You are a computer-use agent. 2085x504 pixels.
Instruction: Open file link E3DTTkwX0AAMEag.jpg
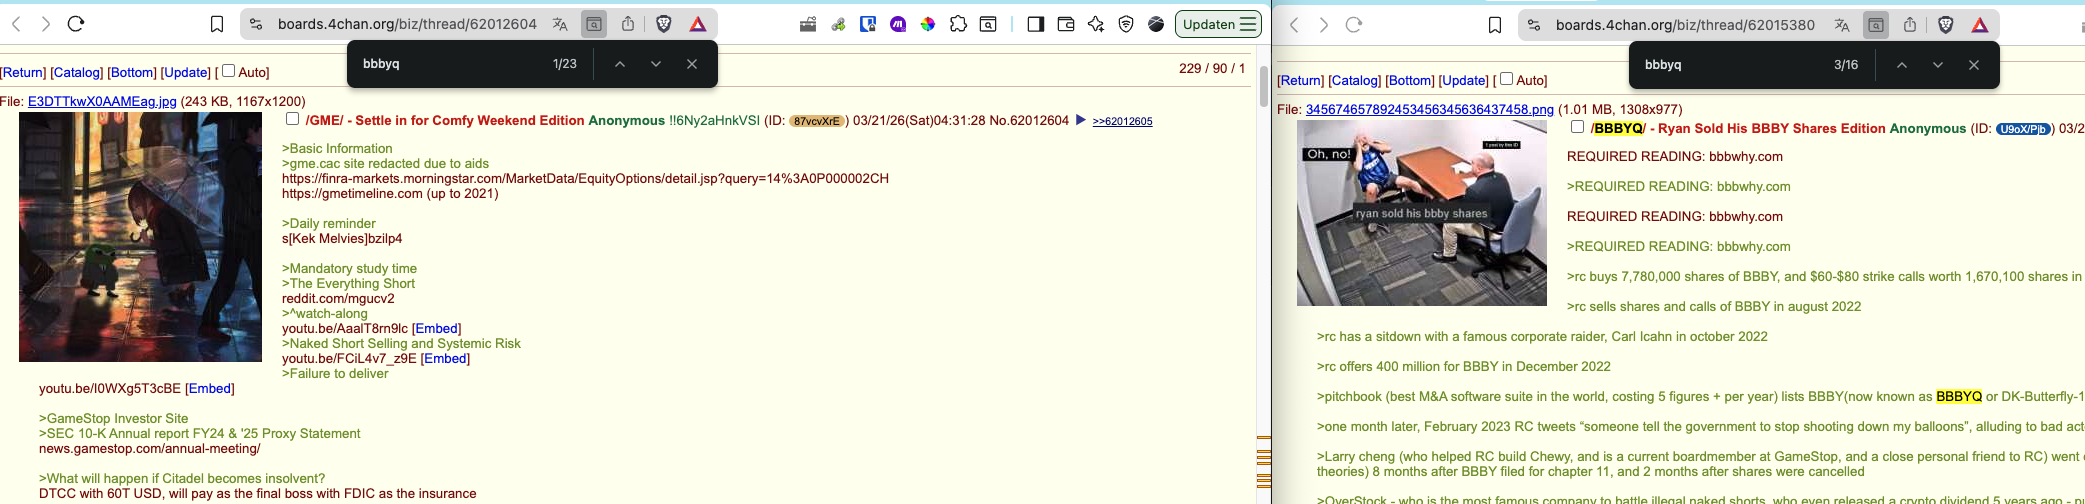(102, 101)
